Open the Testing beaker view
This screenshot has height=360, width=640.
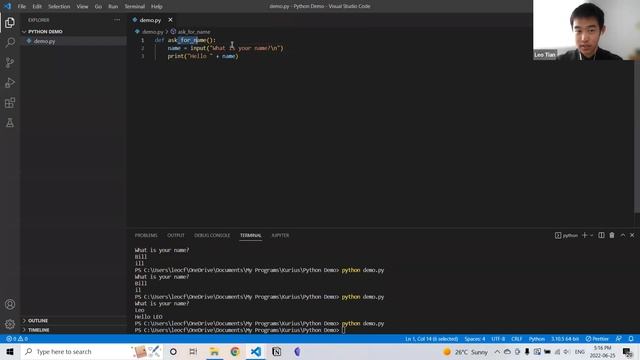(10, 122)
